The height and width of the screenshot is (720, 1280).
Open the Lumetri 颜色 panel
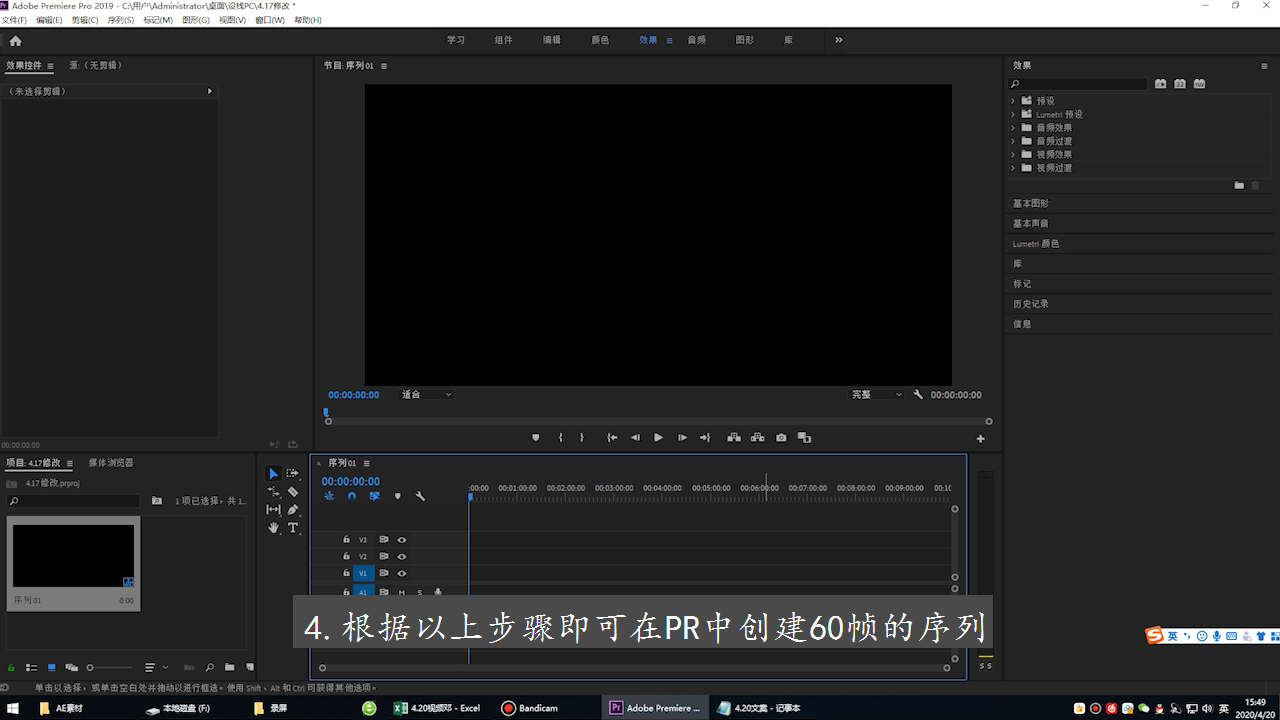[x=1036, y=244]
